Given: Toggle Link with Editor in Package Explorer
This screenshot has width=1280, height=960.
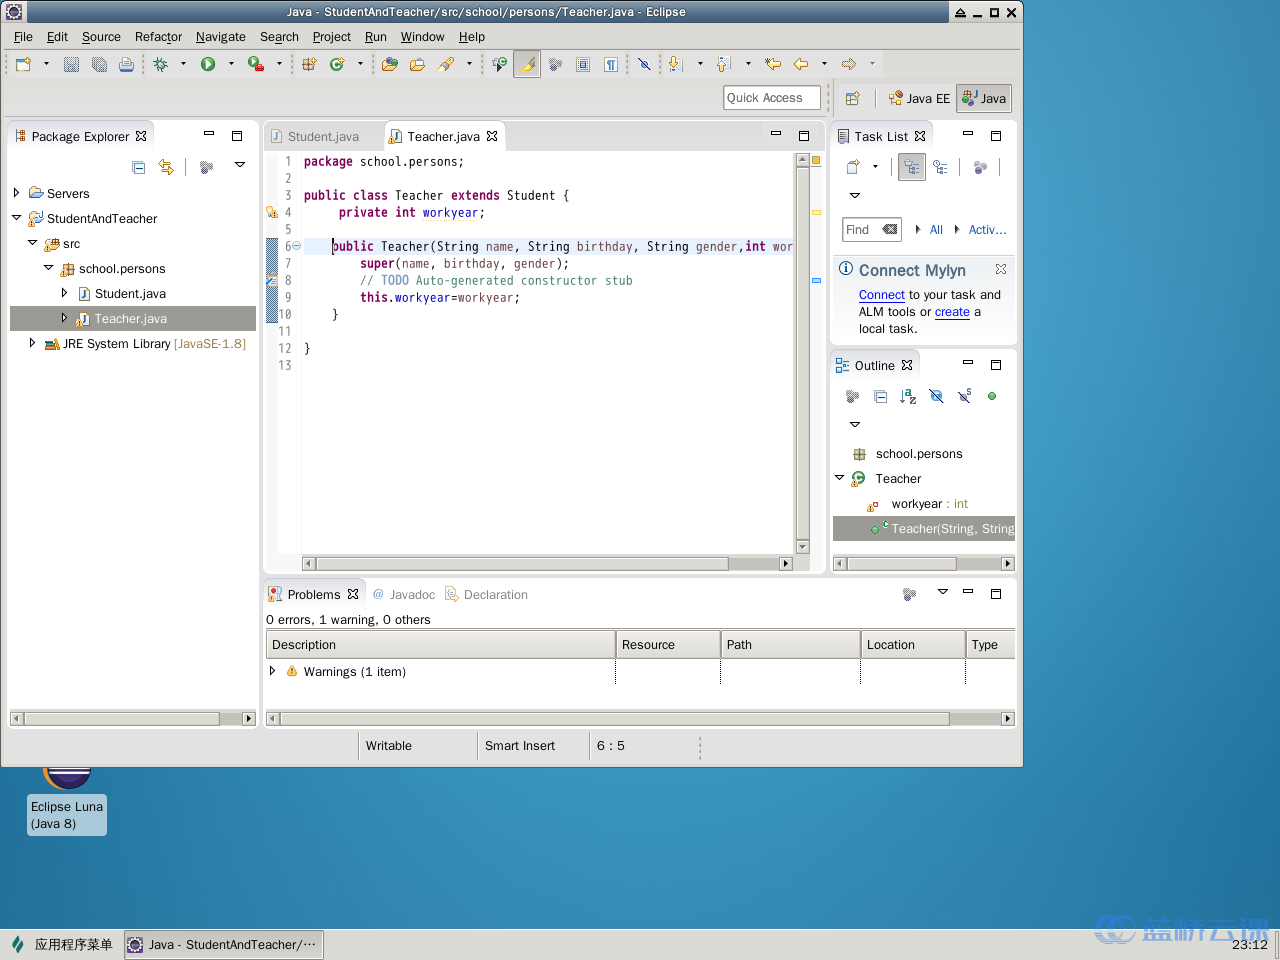Looking at the screenshot, I should 166,167.
